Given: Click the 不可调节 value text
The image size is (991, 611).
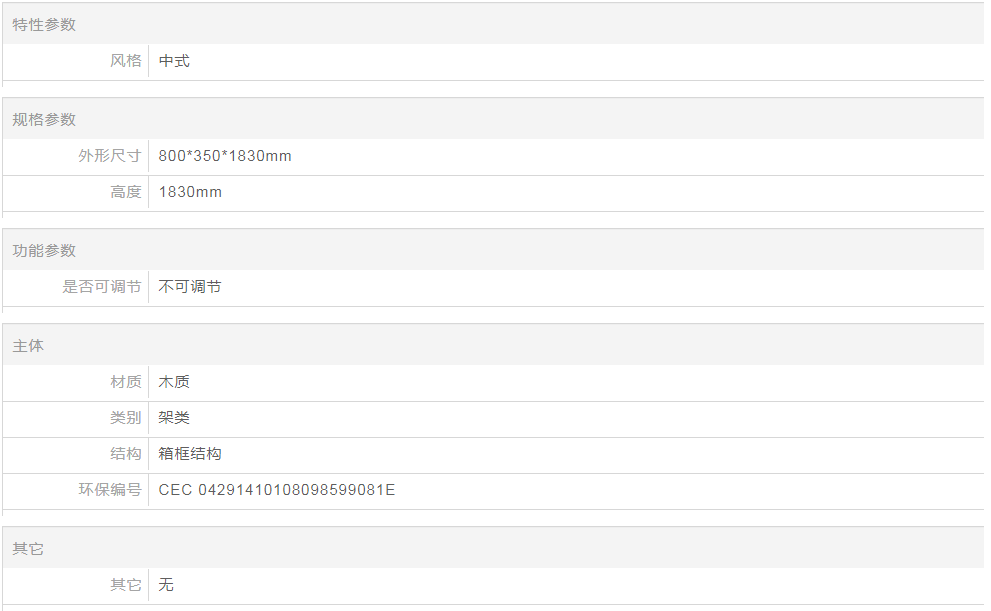Looking at the screenshot, I should point(190,287).
